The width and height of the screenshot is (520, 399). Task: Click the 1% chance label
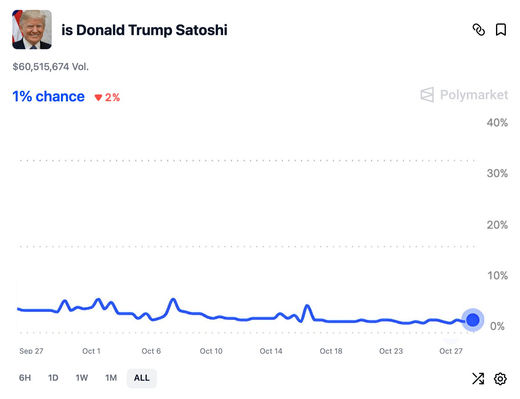(48, 97)
